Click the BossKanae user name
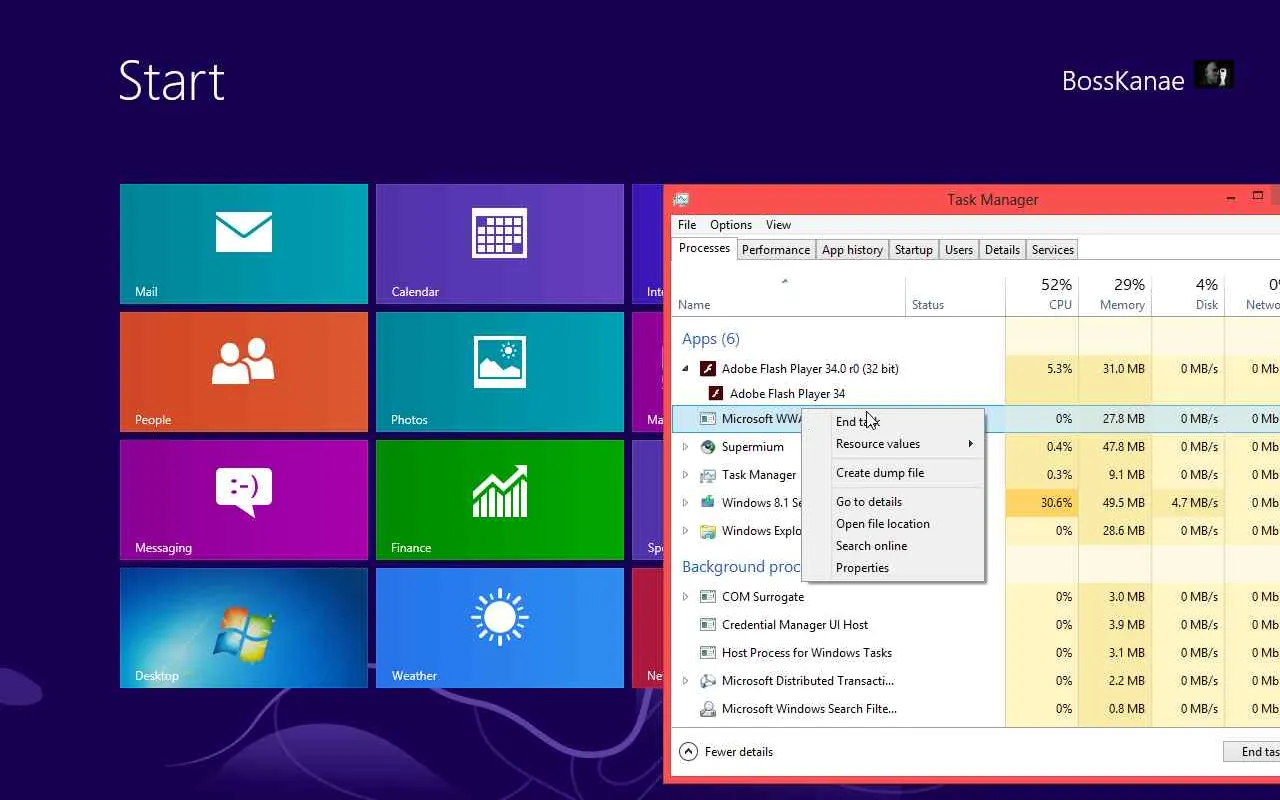 point(1123,81)
